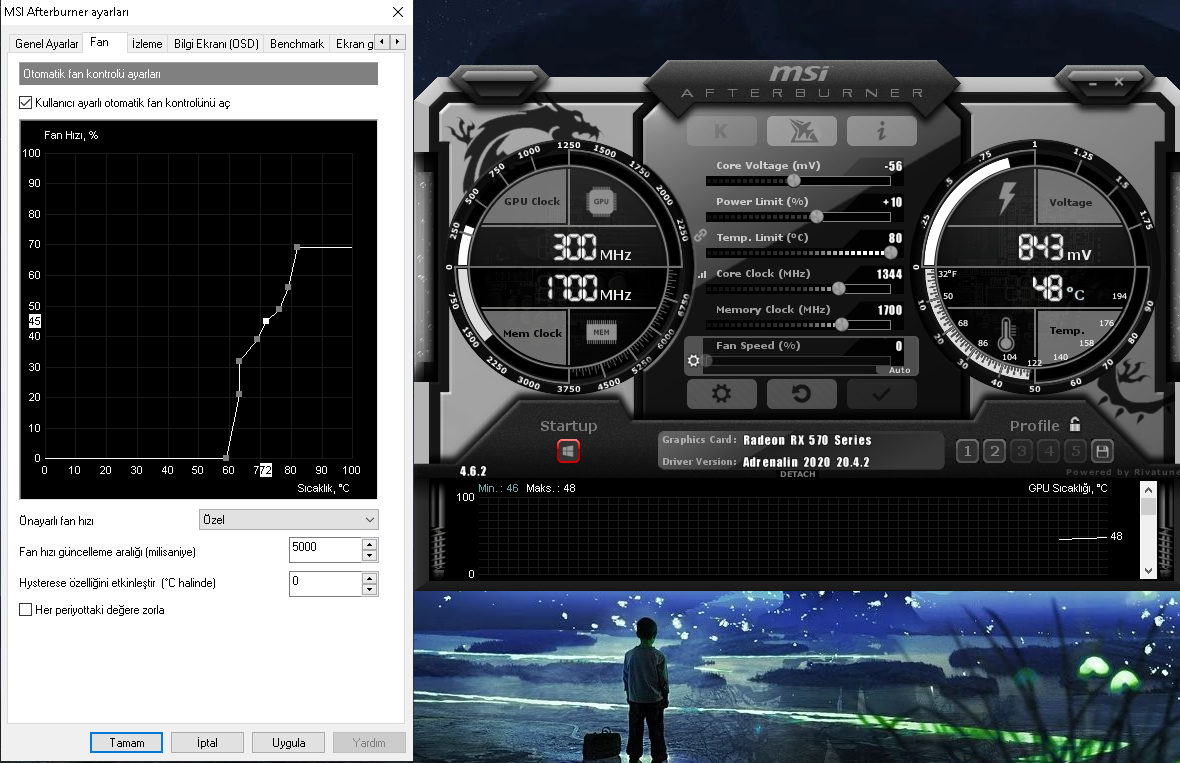The image size is (1180, 763).
Task: Toggle the Startup Windows icon
Action: (x=568, y=451)
